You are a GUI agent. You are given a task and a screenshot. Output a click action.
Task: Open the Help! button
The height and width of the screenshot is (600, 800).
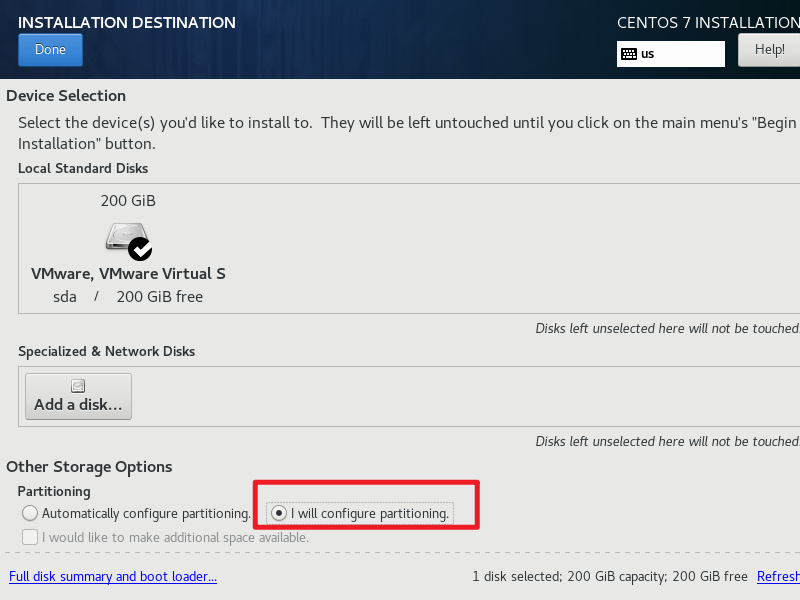coord(769,50)
